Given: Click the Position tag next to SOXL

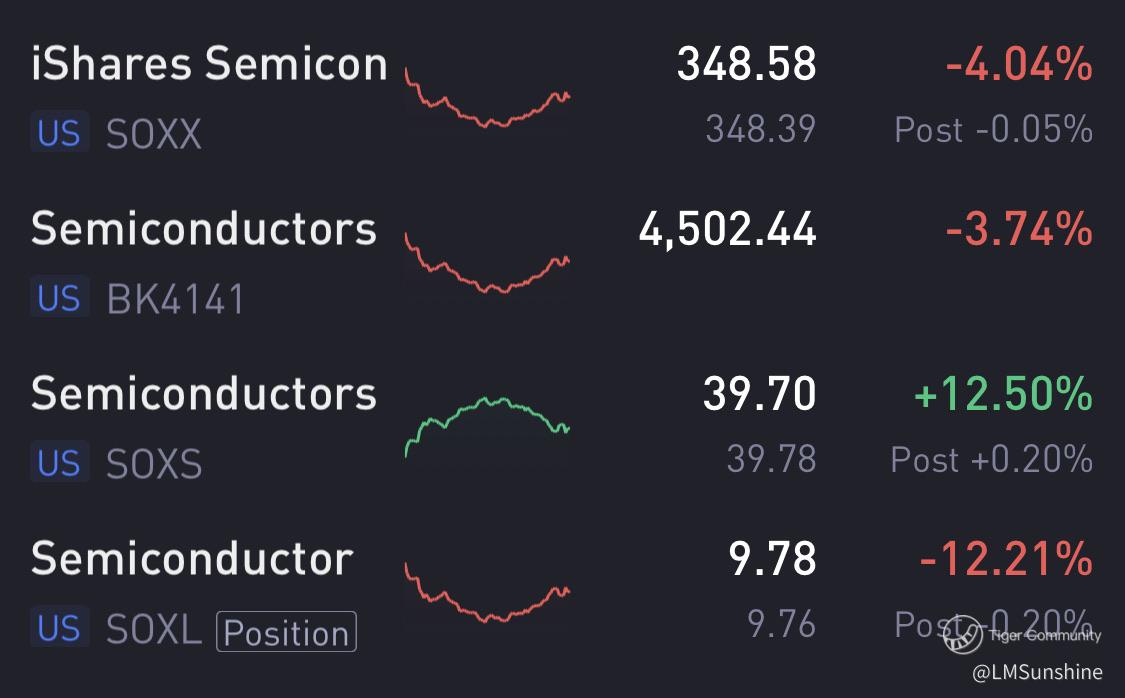Looking at the screenshot, I should coord(286,631).
